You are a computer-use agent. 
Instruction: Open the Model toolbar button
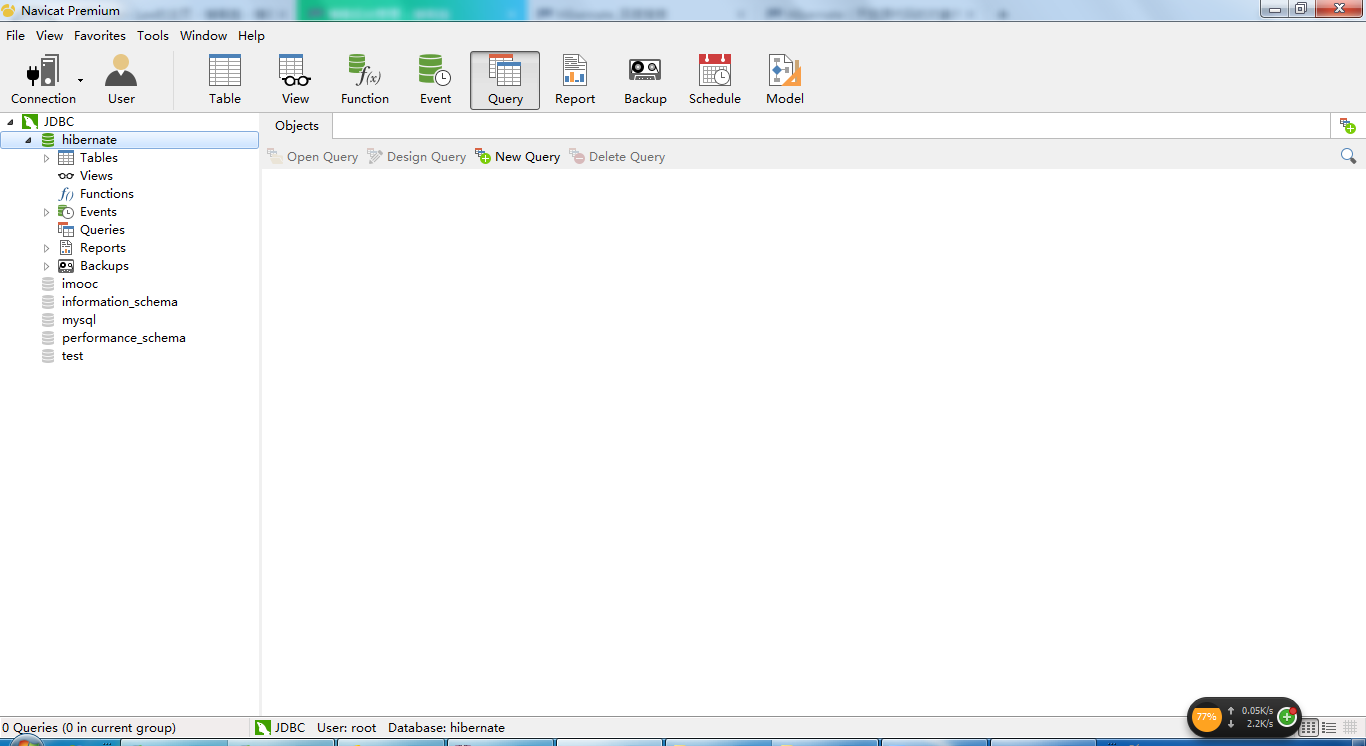(x=785, y=80)
